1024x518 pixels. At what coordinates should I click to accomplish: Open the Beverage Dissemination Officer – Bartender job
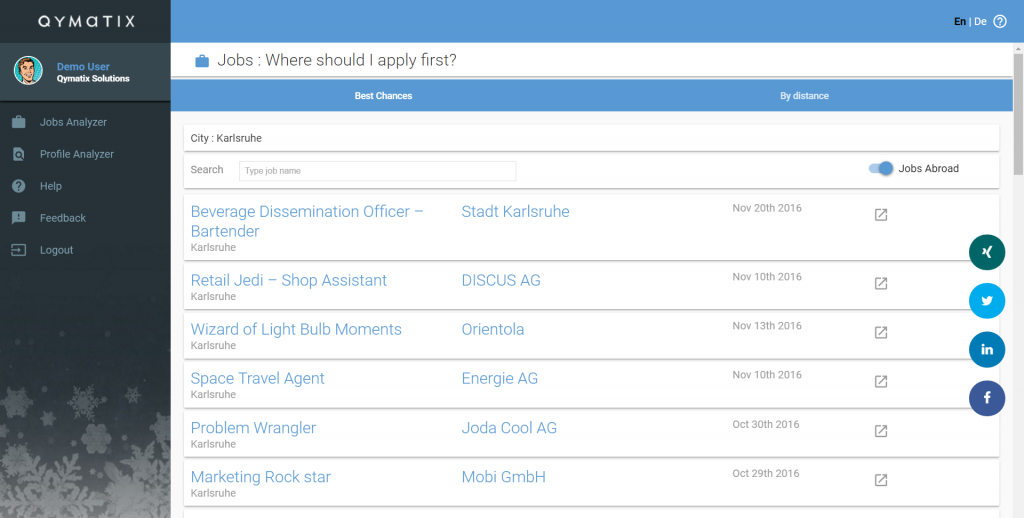[x=307, y=221]
